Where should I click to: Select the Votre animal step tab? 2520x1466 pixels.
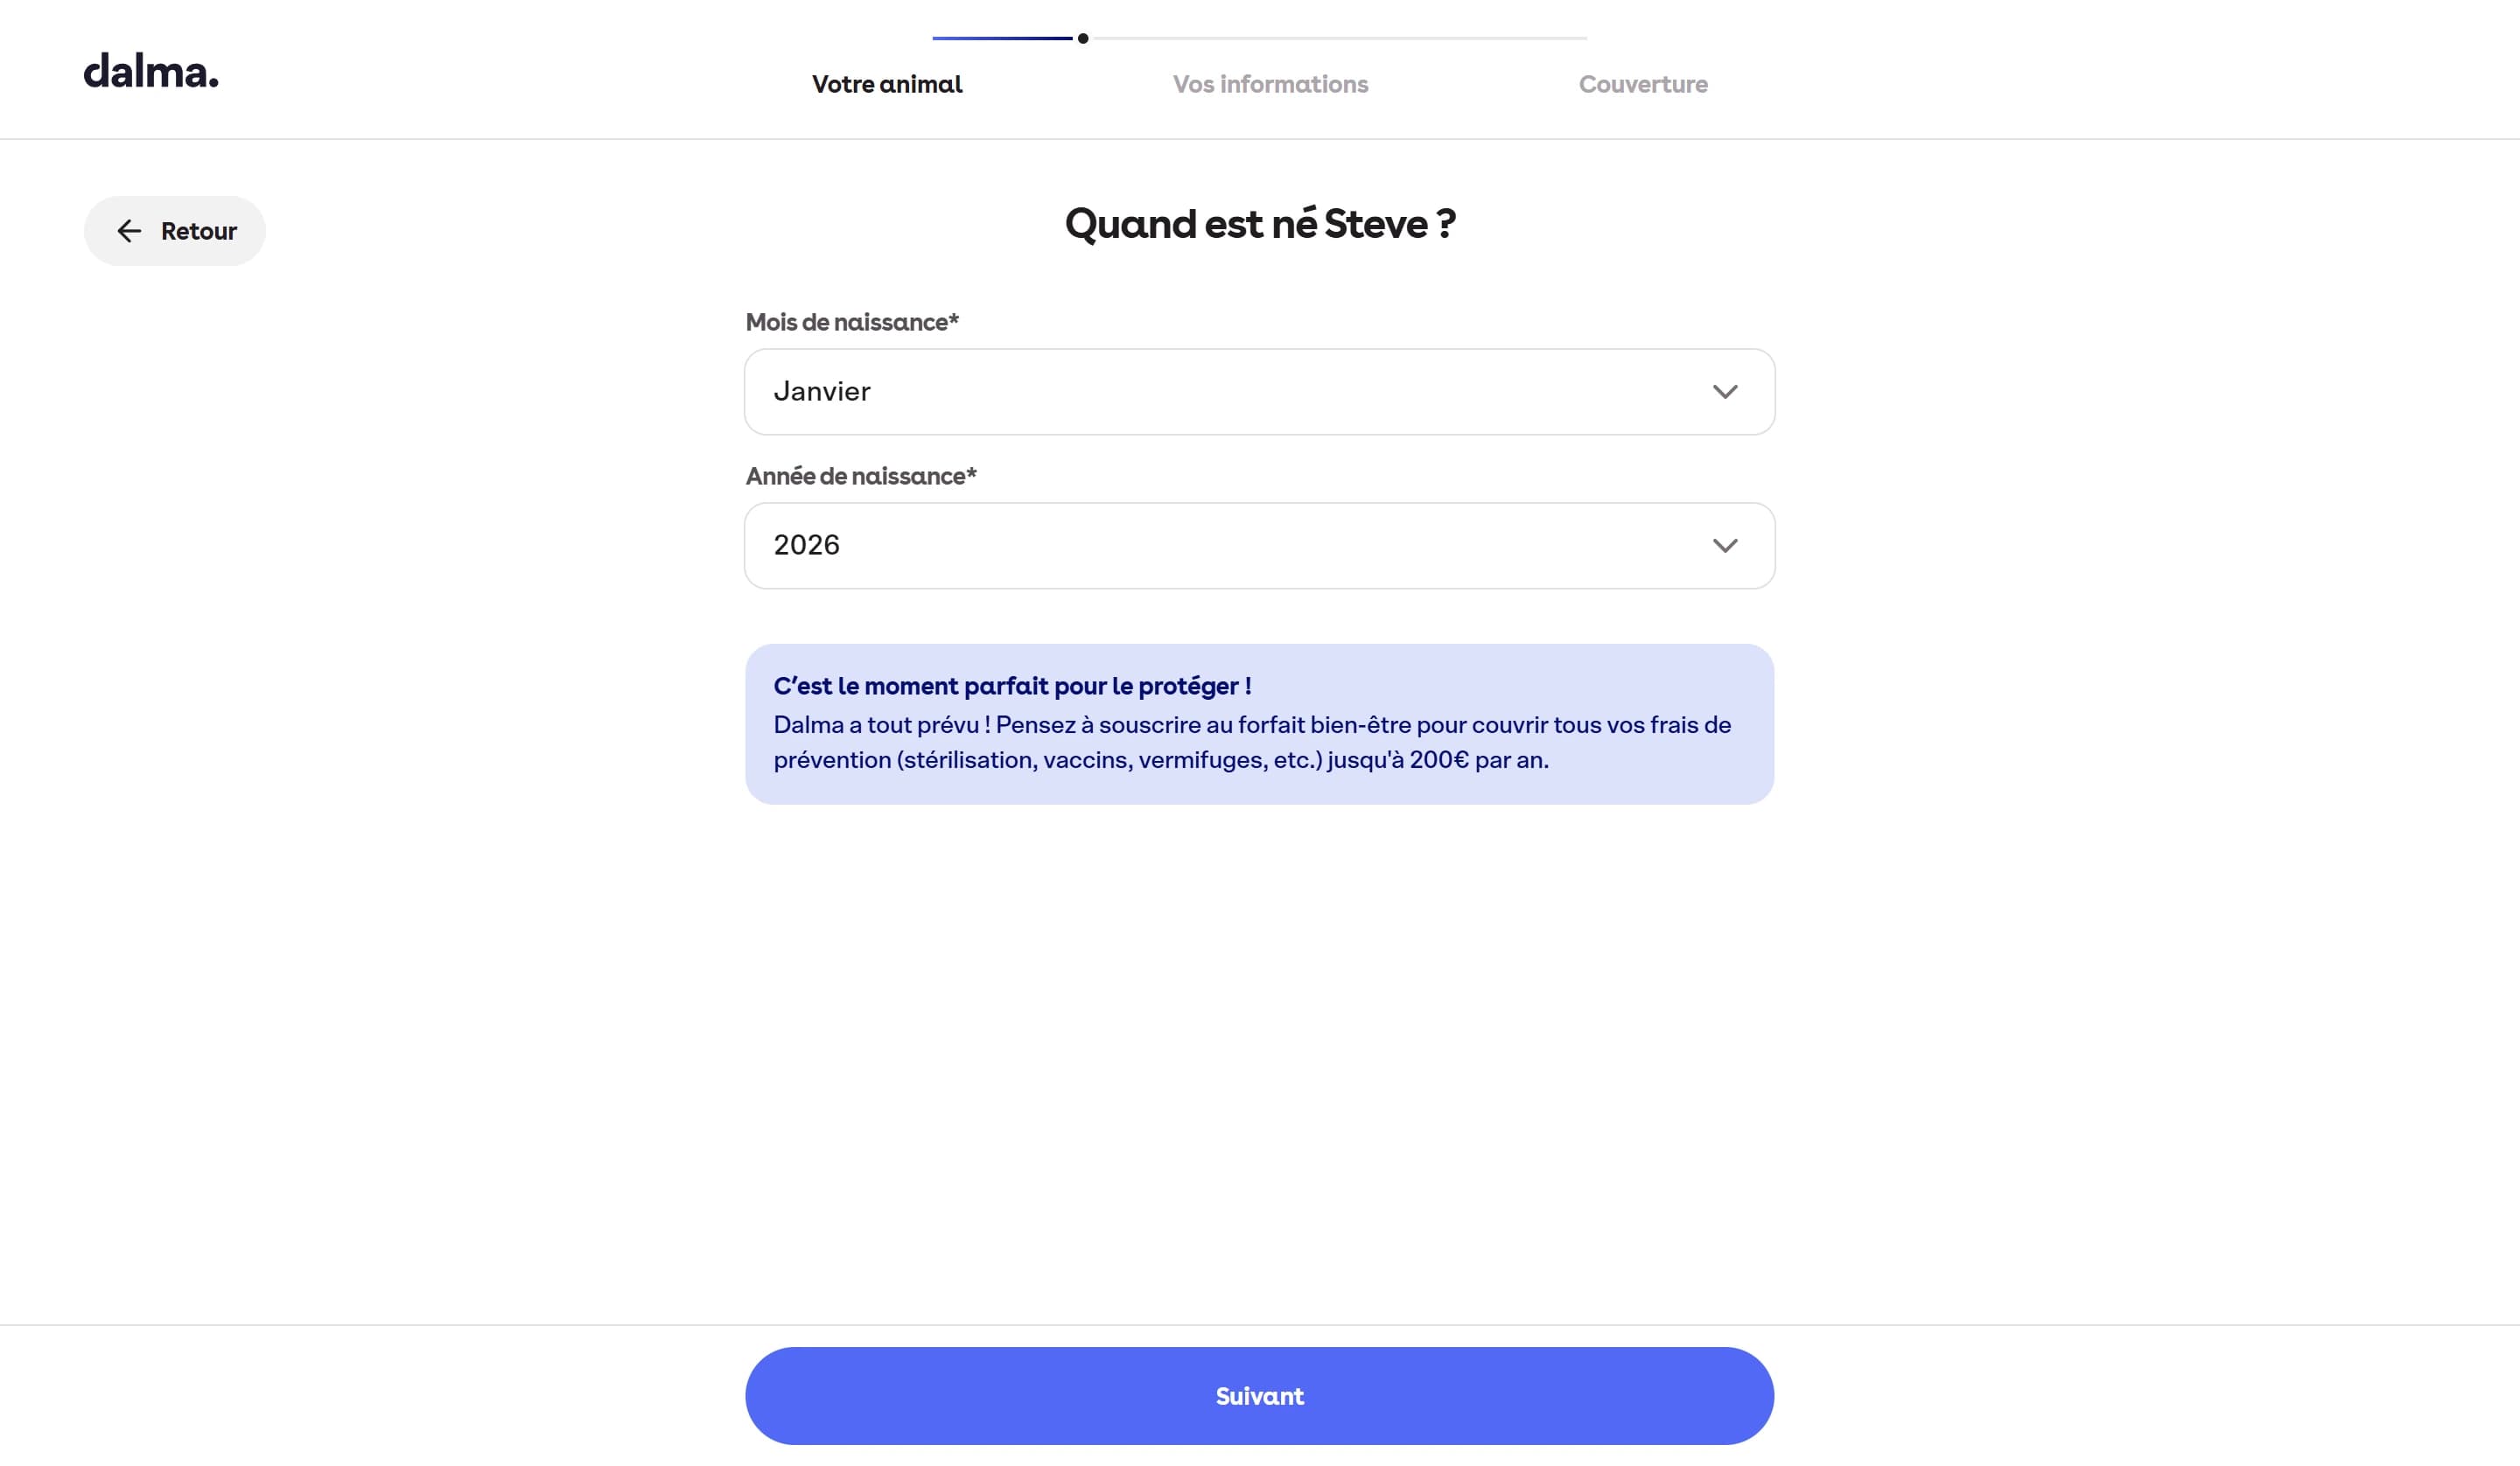coord(887,84)
